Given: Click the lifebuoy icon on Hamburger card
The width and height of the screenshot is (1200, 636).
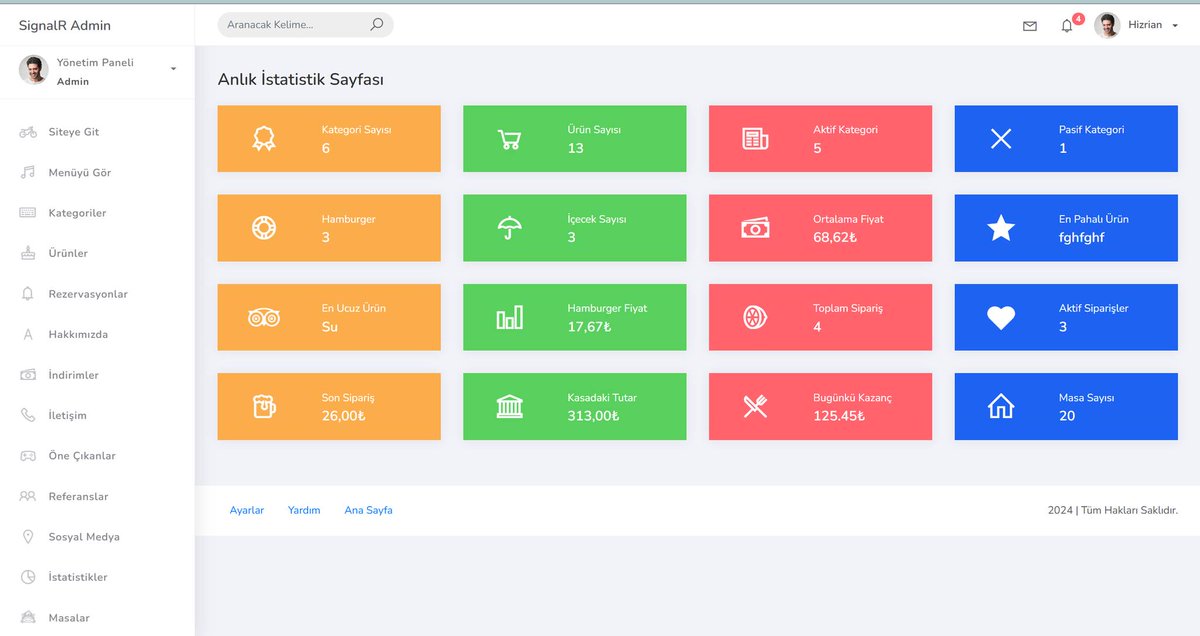Looking at the screenshot, I should tap(264, 228).
